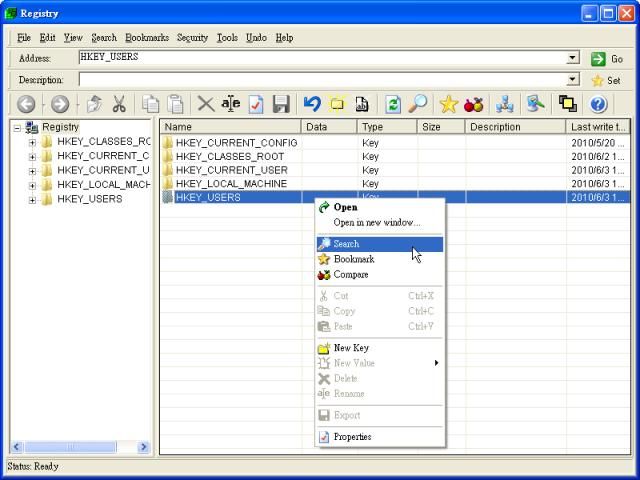
Task: Open the Bookmarks menu in menu bar
Action: coord(147,38)
